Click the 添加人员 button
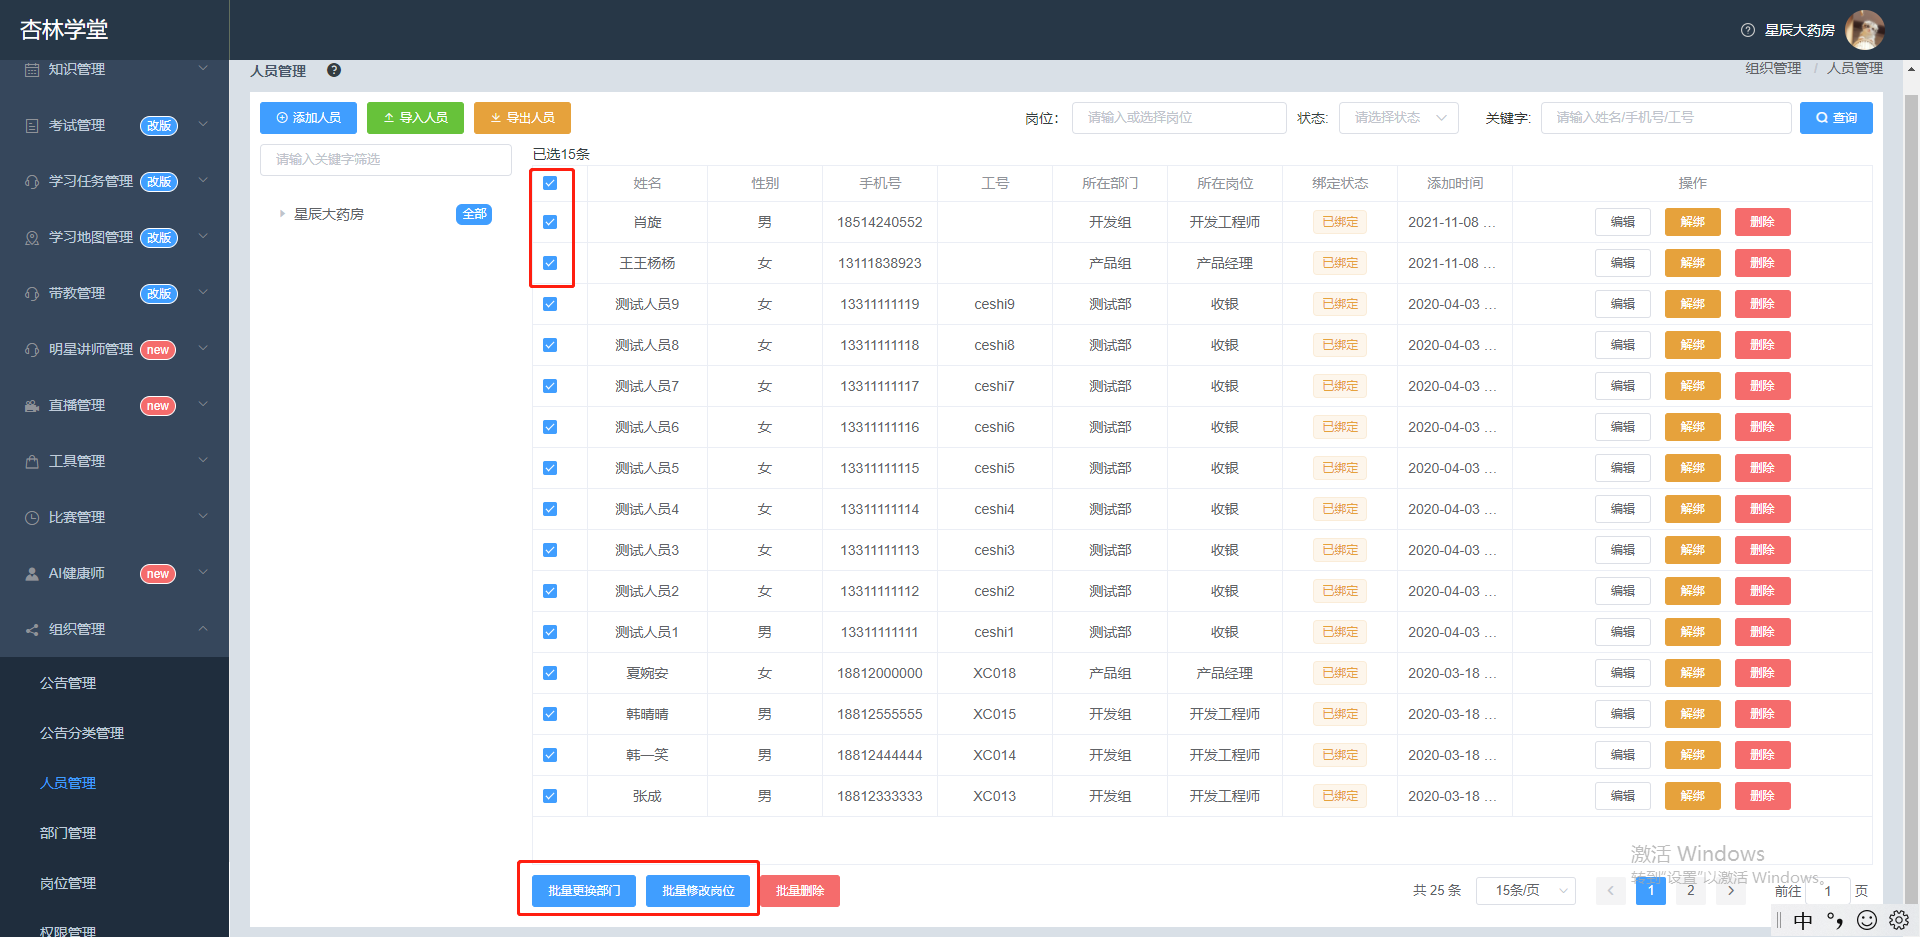 (309, 118)
